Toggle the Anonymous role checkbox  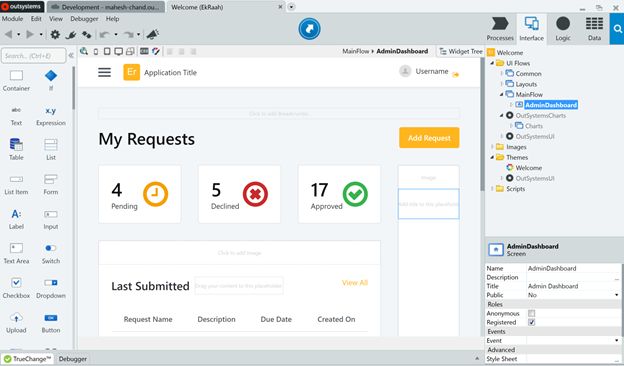click(531, 313)
